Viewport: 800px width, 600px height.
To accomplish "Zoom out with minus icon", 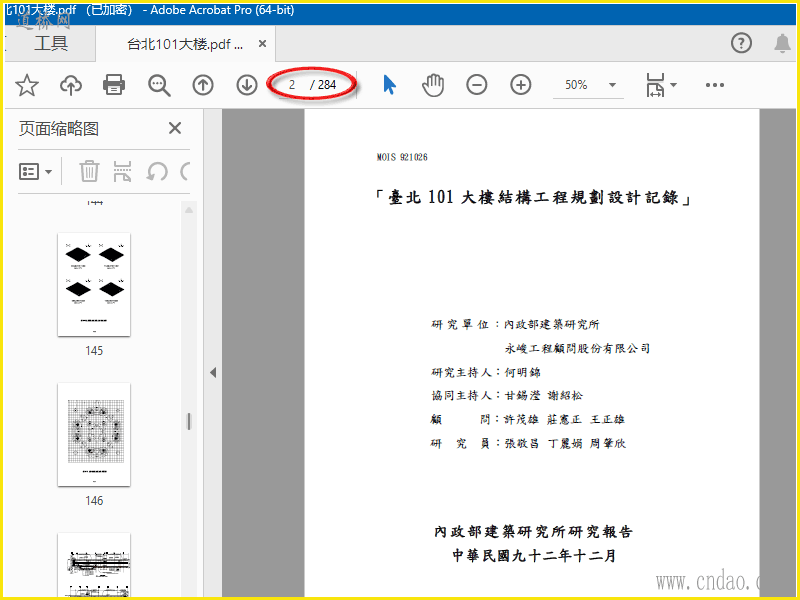I will point(477,85).
